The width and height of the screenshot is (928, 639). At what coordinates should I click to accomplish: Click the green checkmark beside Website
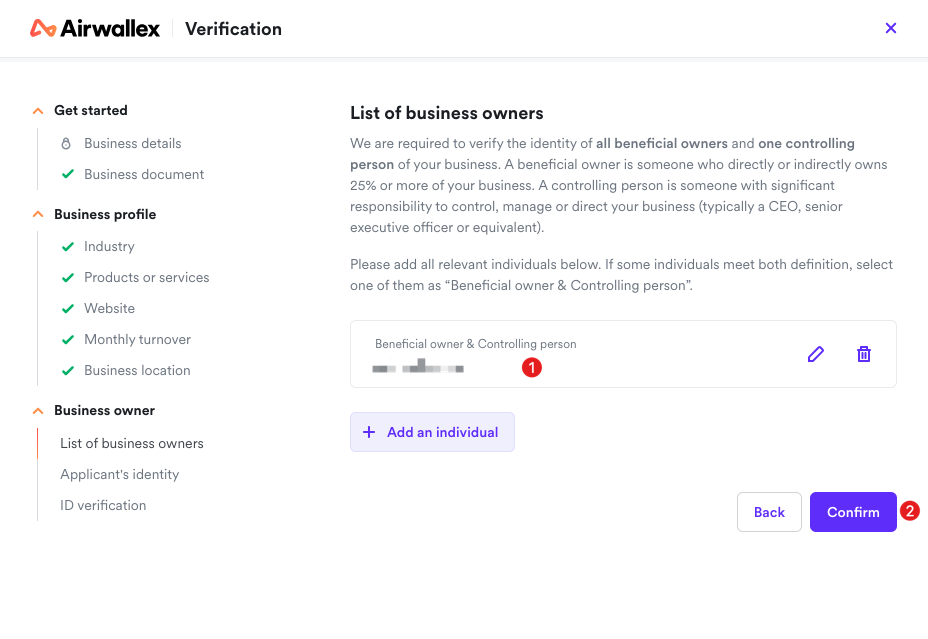[x=68, y=308]
